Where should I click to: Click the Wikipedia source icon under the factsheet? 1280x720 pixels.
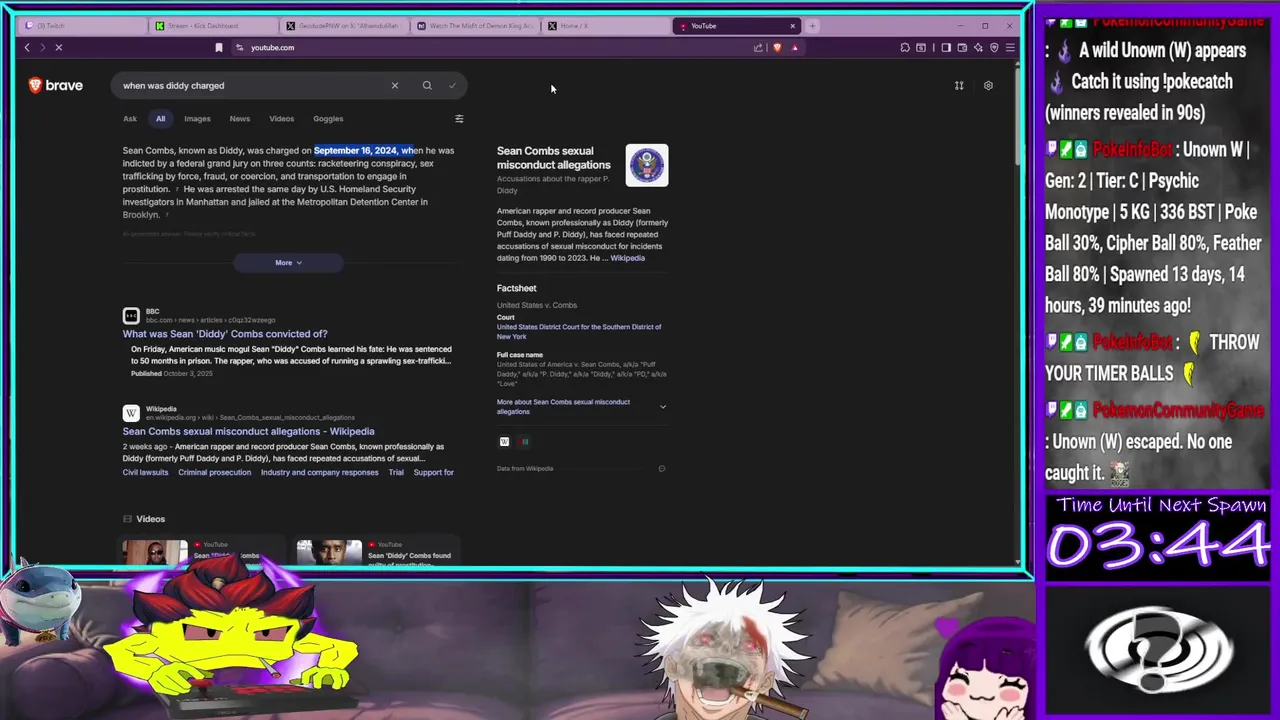tap(504, 441)
